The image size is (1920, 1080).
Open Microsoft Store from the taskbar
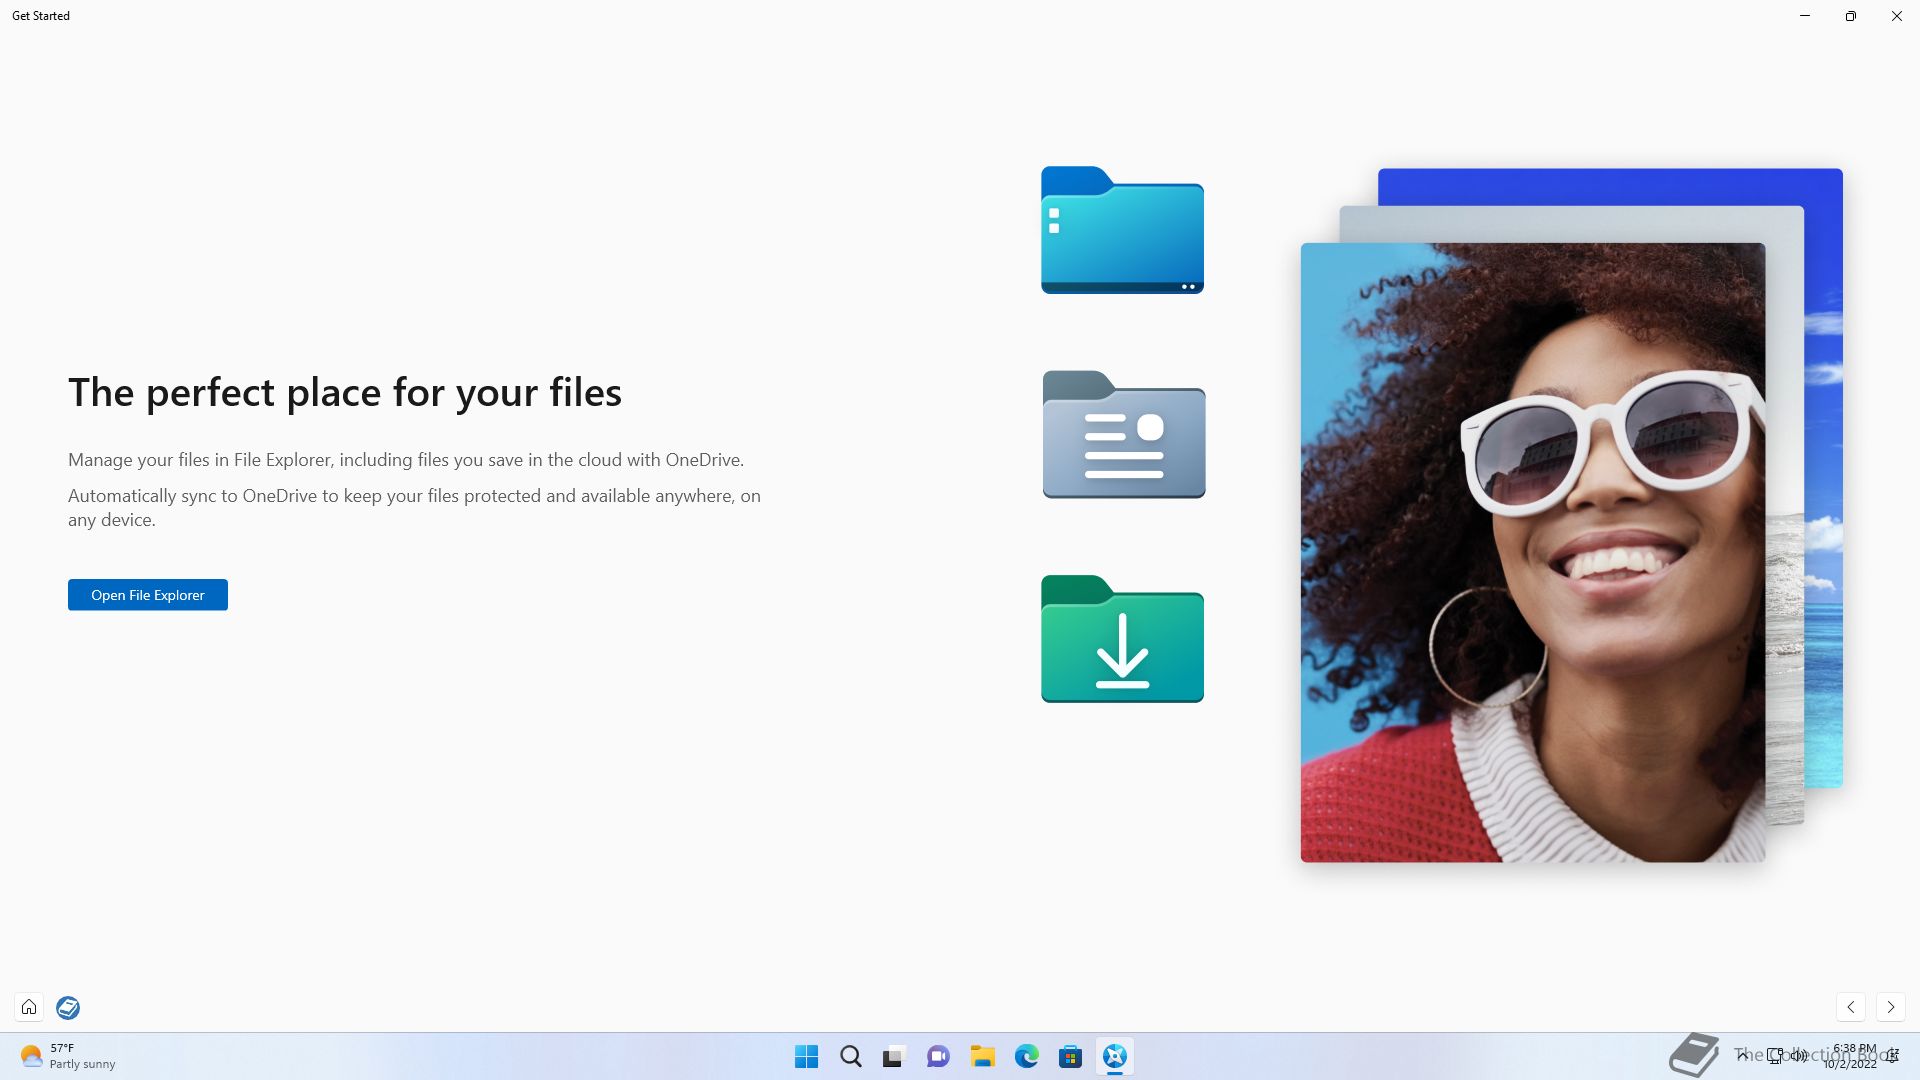tap(1070, 1056)
